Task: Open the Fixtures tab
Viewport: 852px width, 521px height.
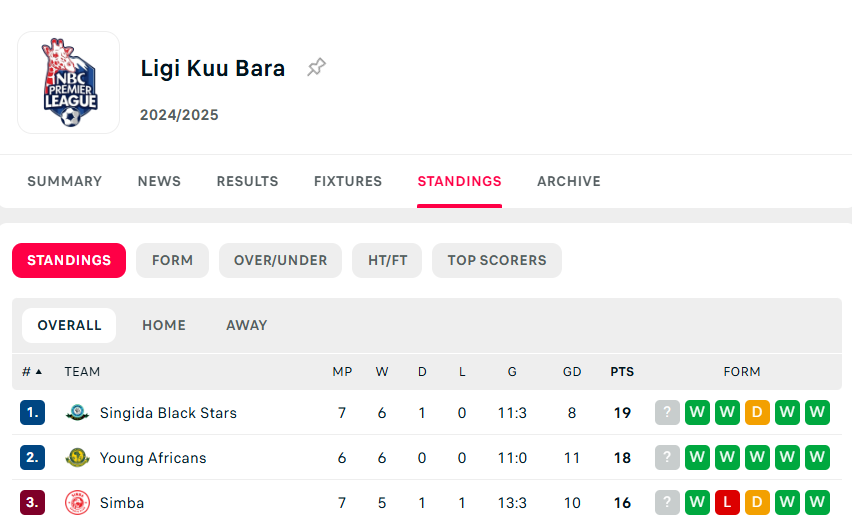Action: pyautogui.click(x=348, y=181)
